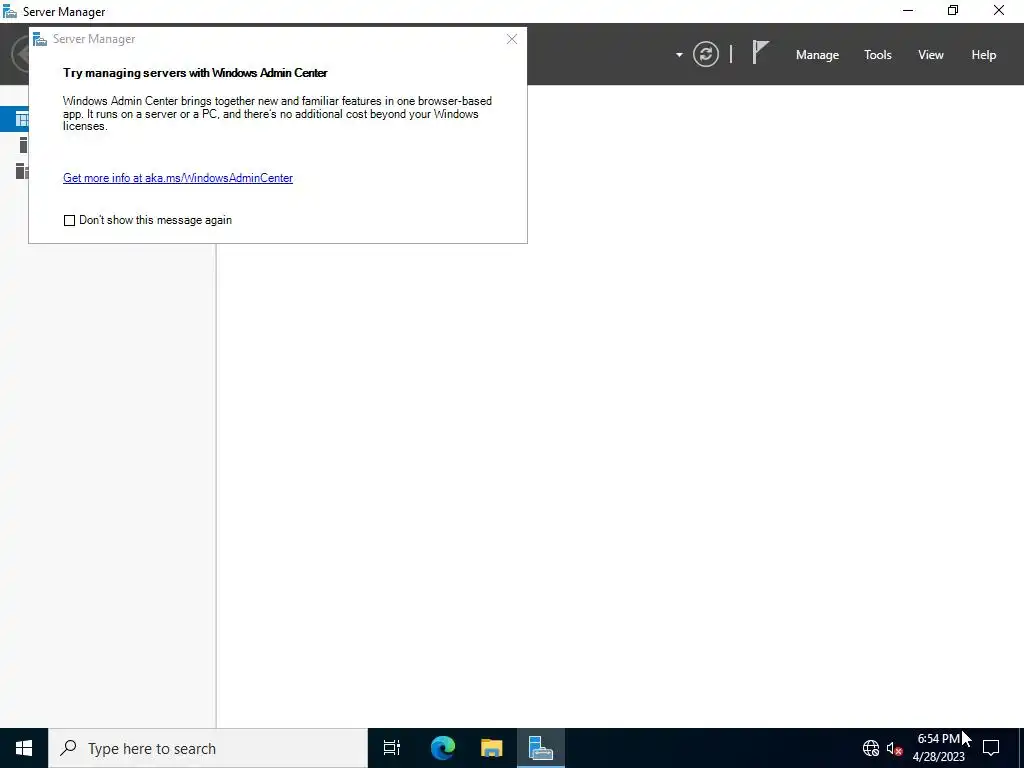Open the Action Center notification icon
Screen dimensions: 1024x768
pyautogui.click(x=991, y=748)
